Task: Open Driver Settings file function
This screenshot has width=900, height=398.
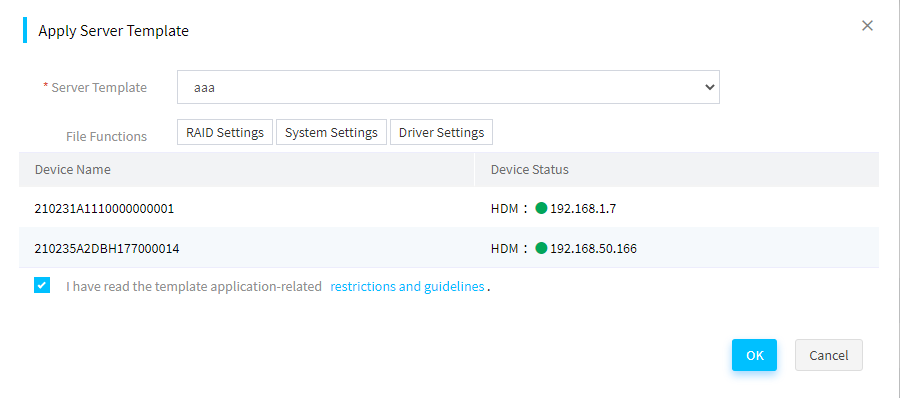Action: coord(441,132)
